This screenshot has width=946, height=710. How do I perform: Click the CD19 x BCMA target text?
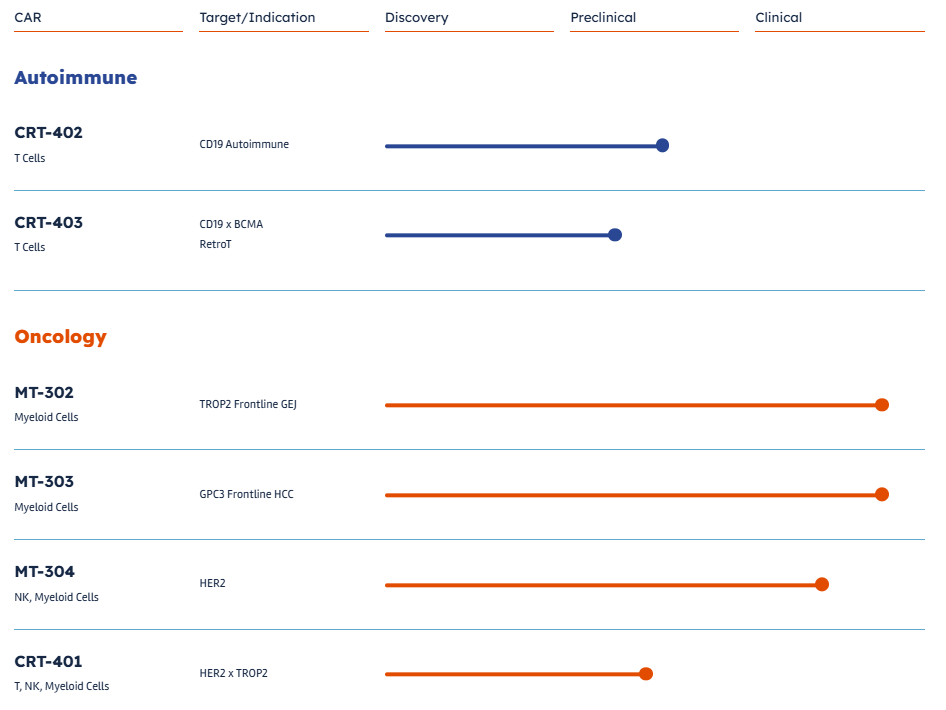[x=231, y=224]
